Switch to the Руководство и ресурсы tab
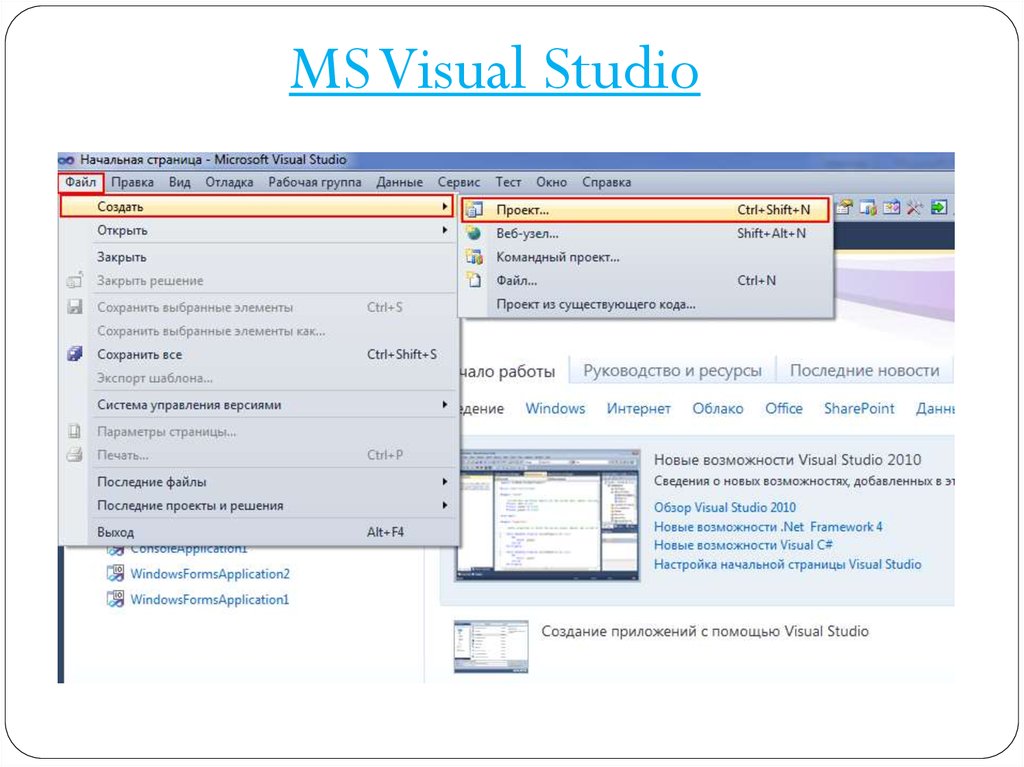Image resolution: width=1024 pixels, height=767 pixels. click(672, 370)
